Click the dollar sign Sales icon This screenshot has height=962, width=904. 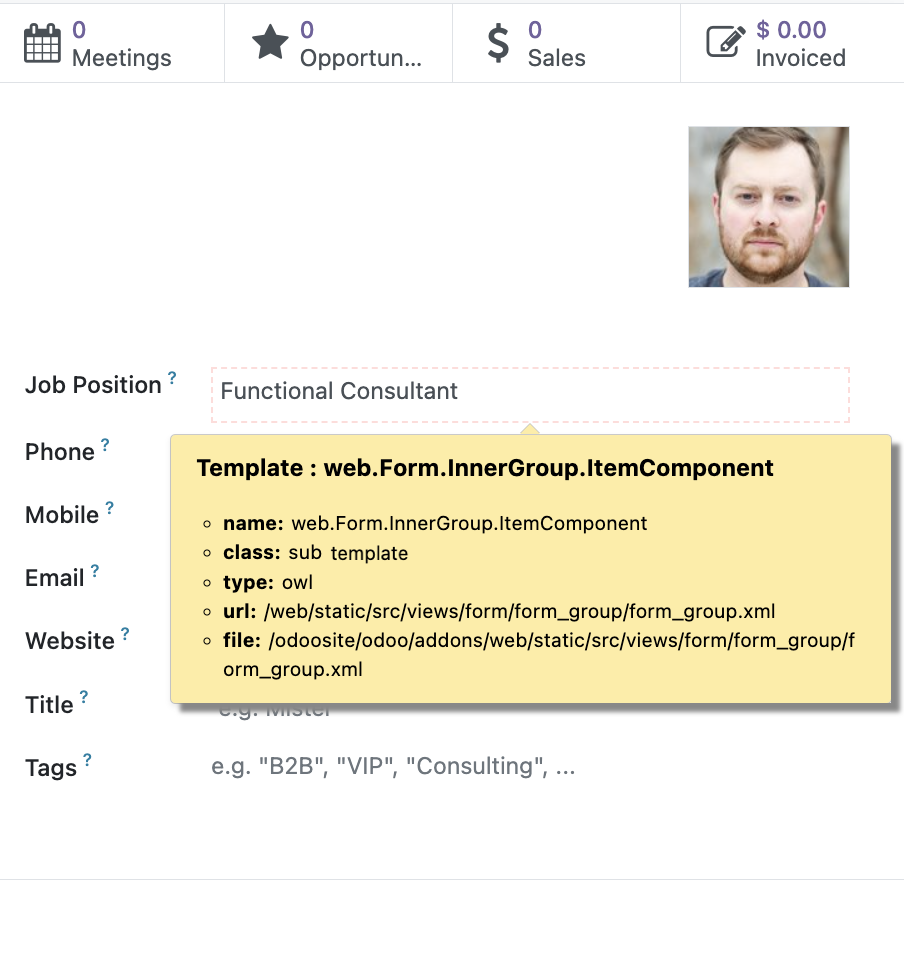click(498, 44)
